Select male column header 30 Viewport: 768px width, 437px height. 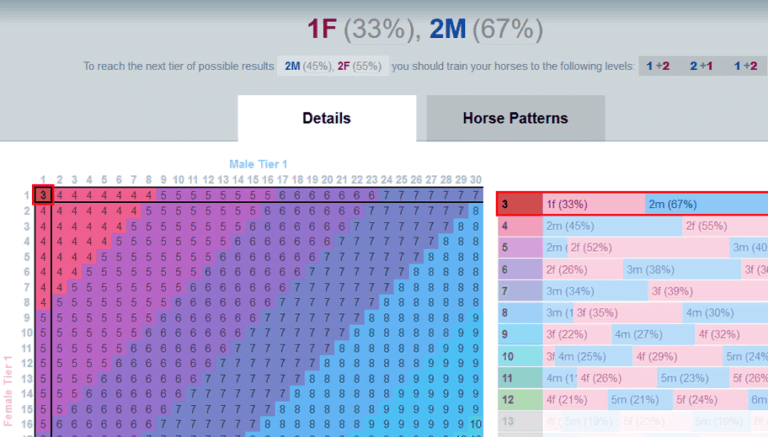click(476, 180)
